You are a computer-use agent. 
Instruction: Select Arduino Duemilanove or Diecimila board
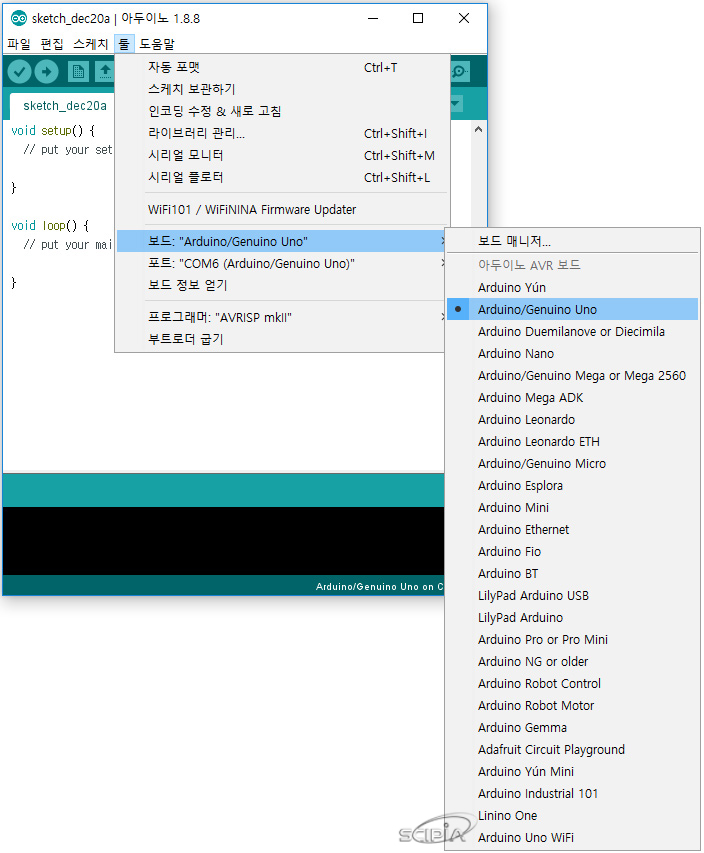point(572,331)
